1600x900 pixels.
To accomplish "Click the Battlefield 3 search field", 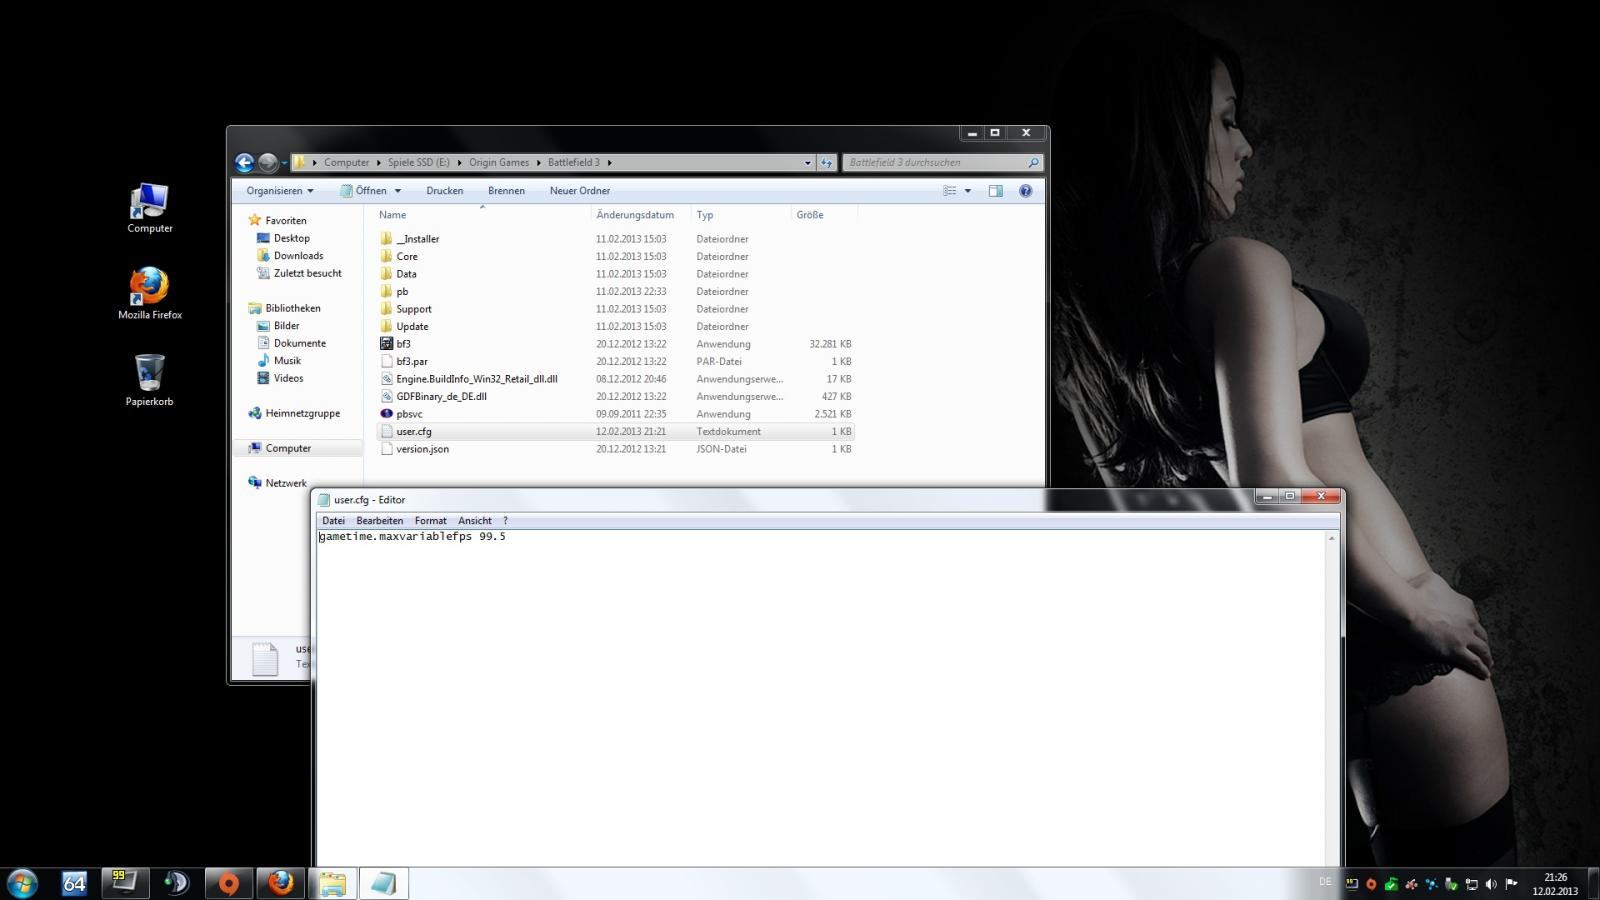I will click(x=942, y=162).
